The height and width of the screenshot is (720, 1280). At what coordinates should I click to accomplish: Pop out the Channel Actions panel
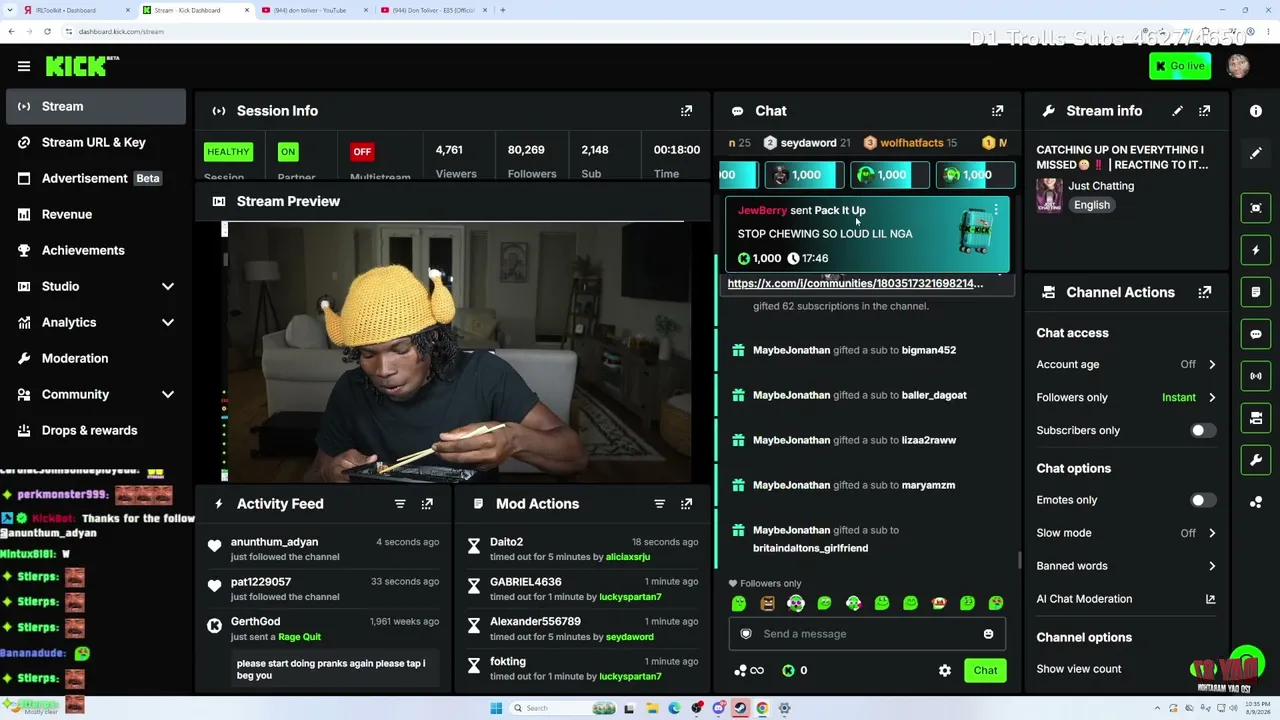(1204, 292)
